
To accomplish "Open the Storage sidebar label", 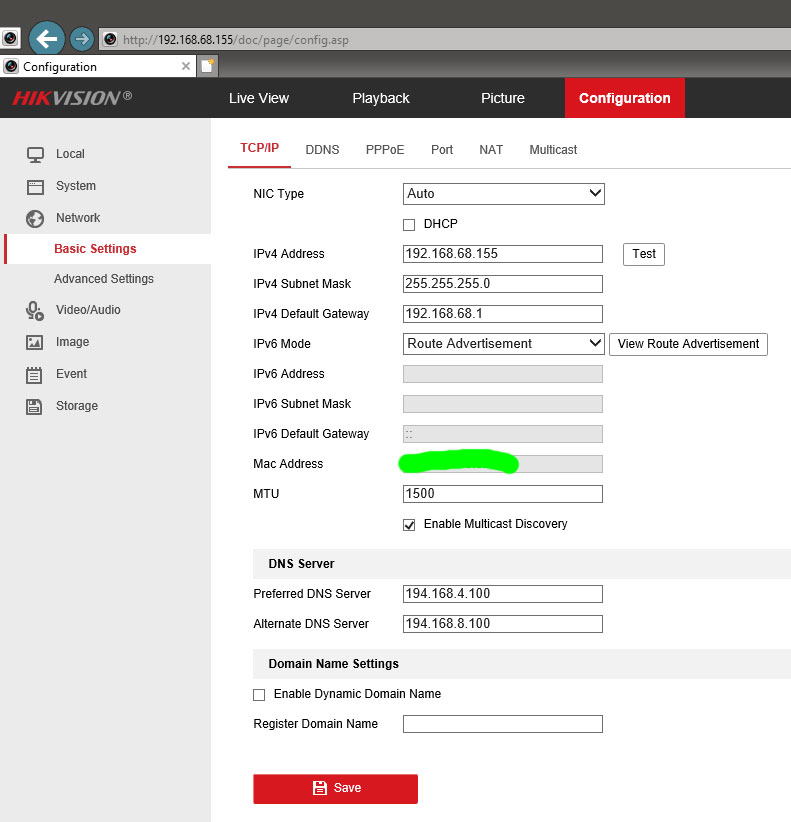I will [77, 406].
